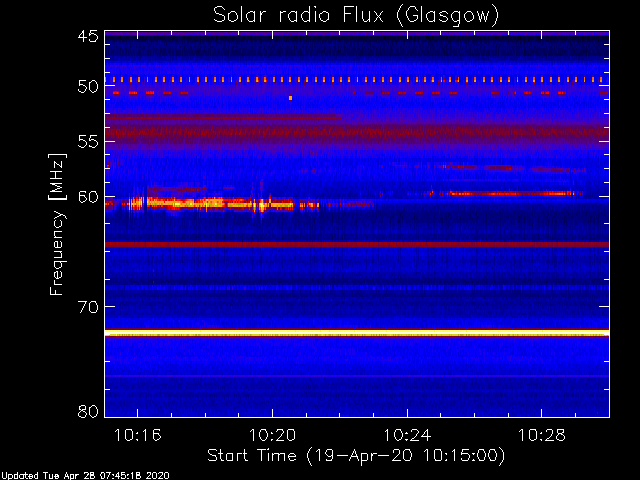The image size is (640, 480).
Task: Click the 10:16 time axis label
Action: click(138, 435)
